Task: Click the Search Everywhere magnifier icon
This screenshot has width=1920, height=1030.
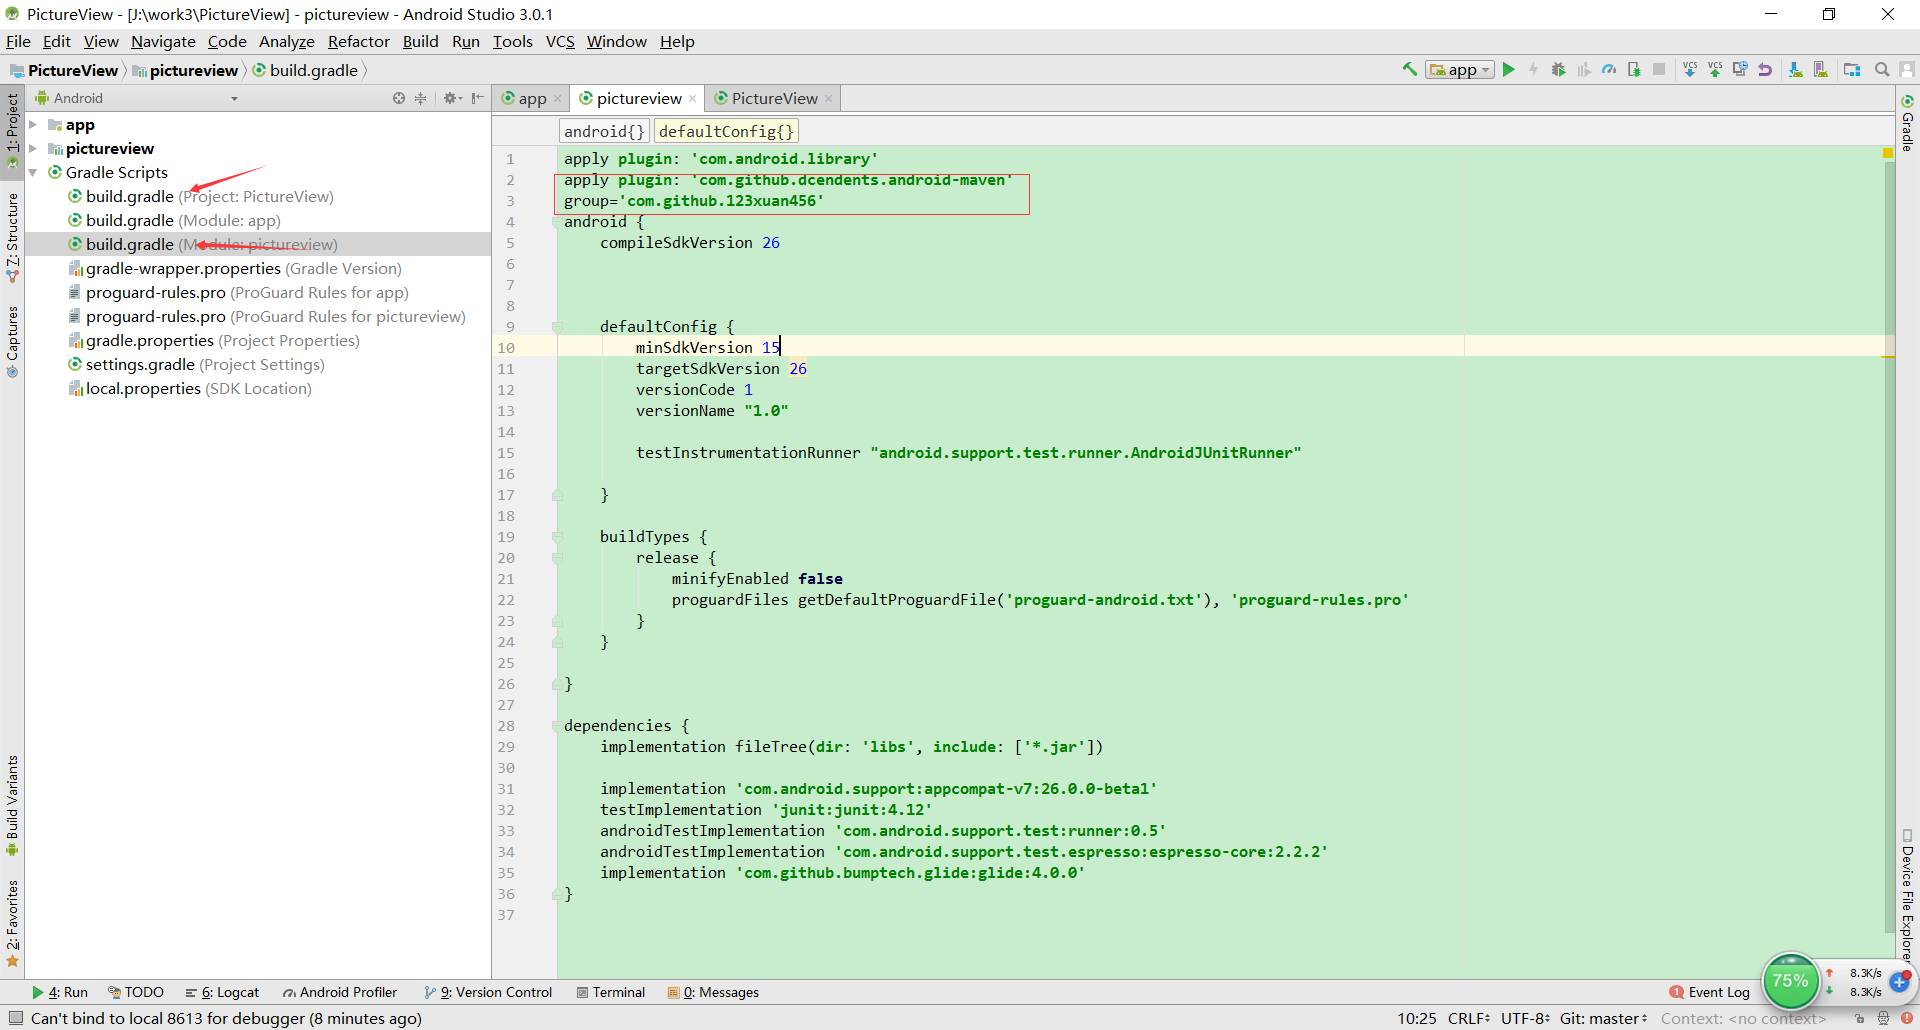Action: 1882,69
